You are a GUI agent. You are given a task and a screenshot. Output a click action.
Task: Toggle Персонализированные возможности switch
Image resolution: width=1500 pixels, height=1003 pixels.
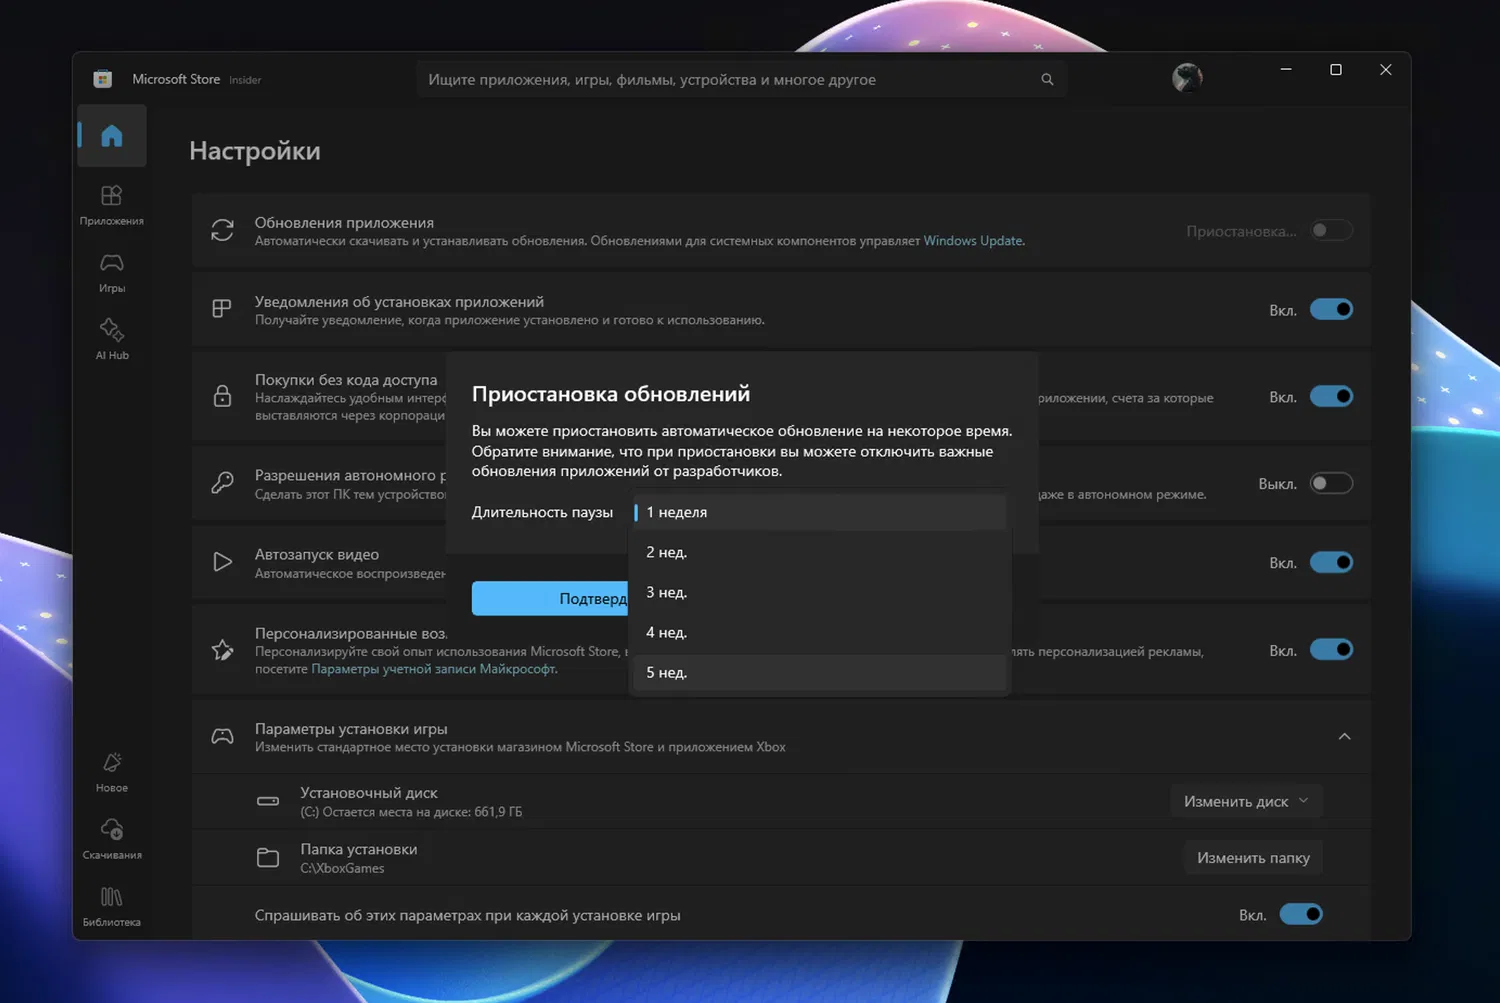(x=1331, y=650)
